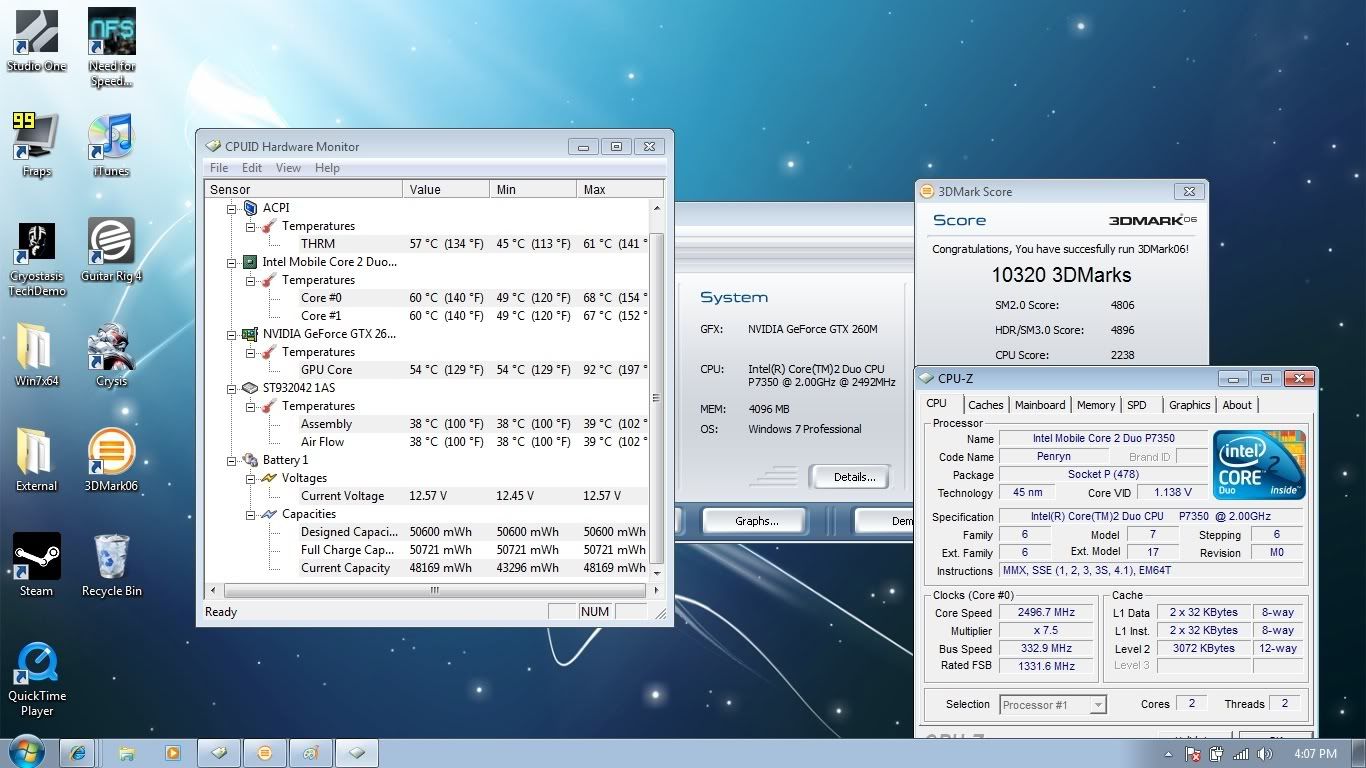1366x768 pixels.
Task: Click the Max column header
Action: [621, 189]
